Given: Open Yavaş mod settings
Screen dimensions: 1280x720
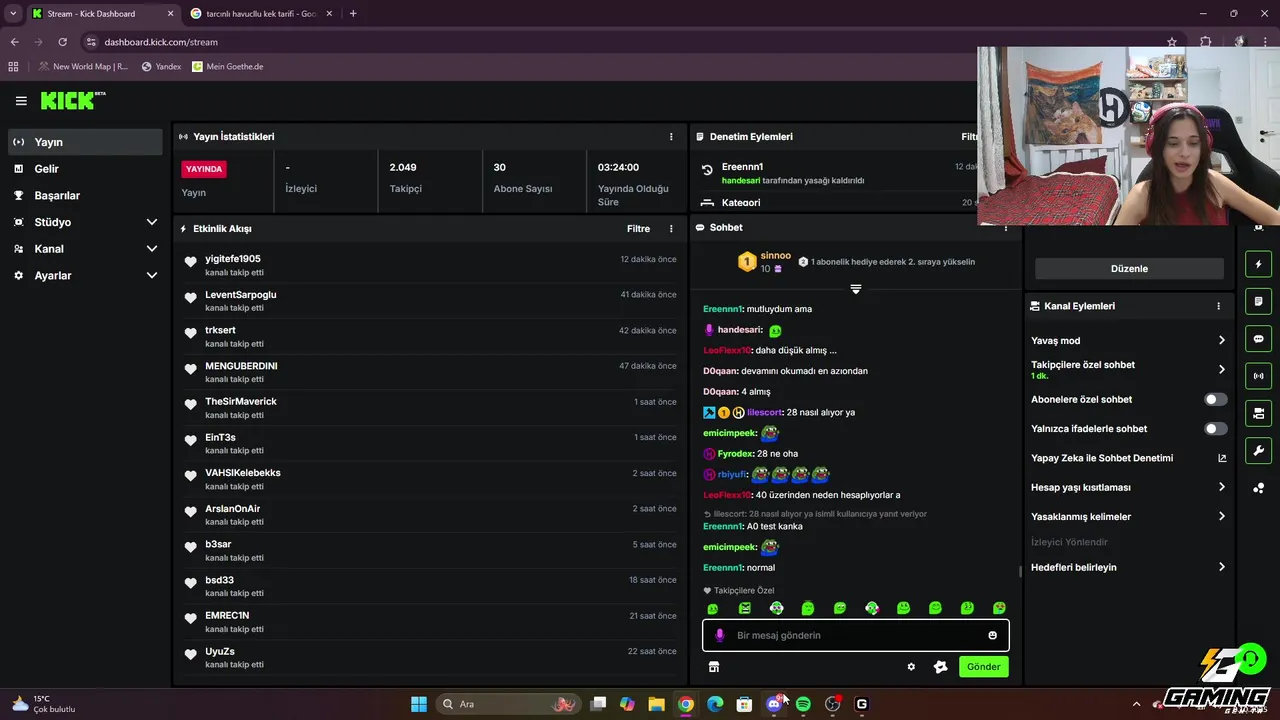Looking at the screenshot, I should 1128,341.
